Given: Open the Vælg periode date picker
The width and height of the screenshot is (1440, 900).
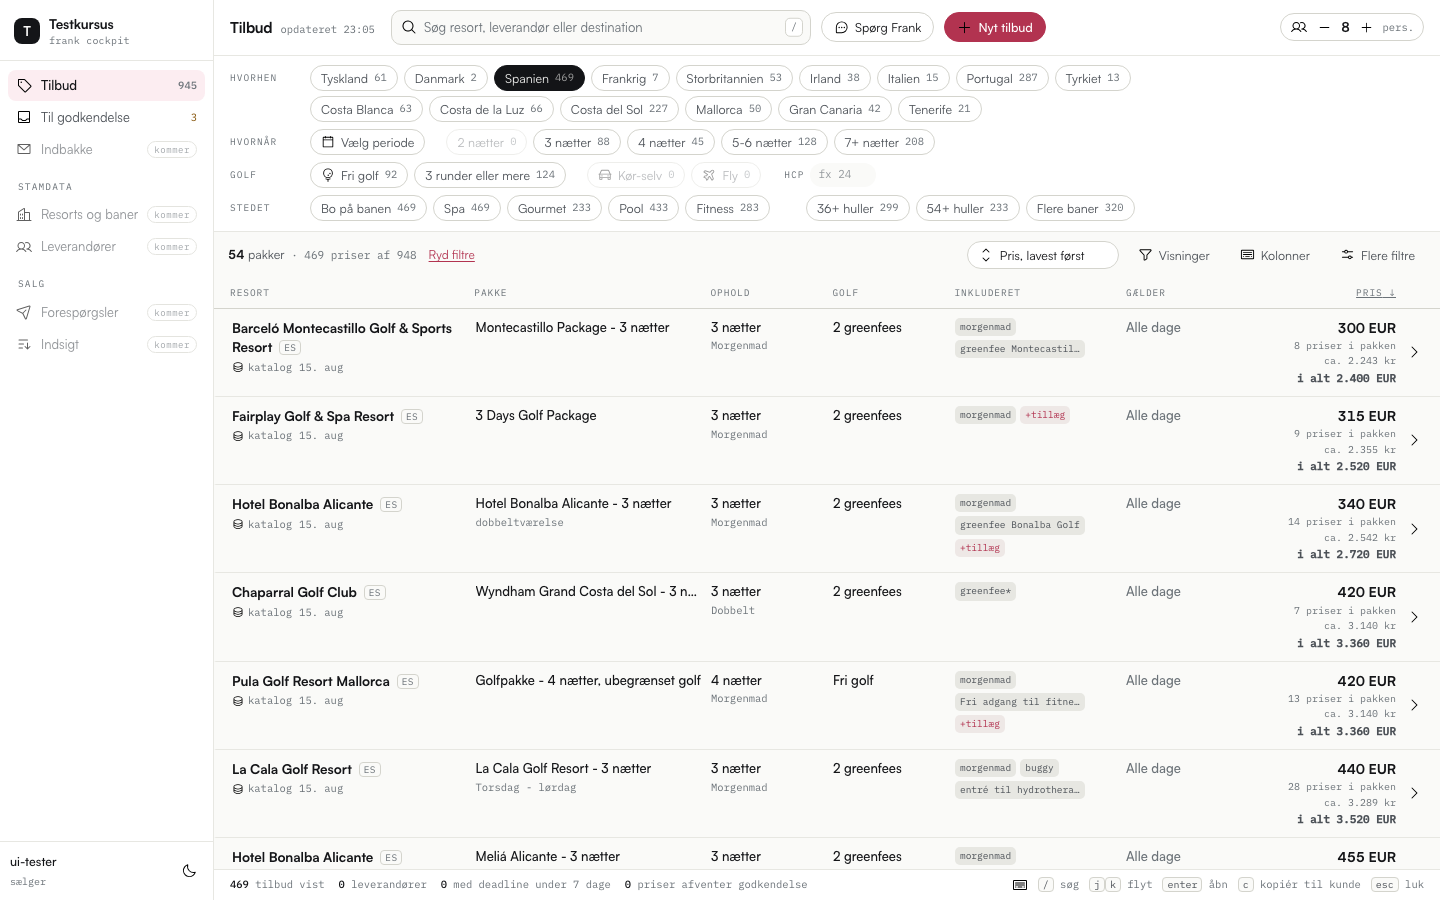Looking at the screenshot, I should (368, 143).
